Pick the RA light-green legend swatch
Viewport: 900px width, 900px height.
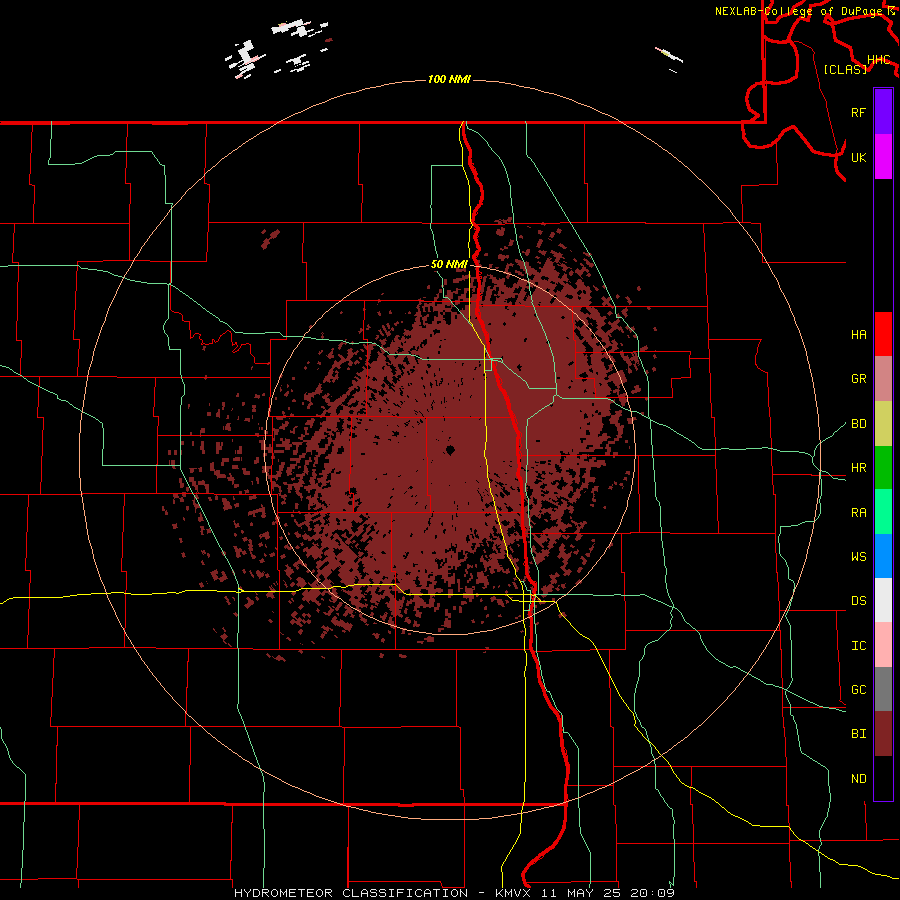(x=883, y=512)
